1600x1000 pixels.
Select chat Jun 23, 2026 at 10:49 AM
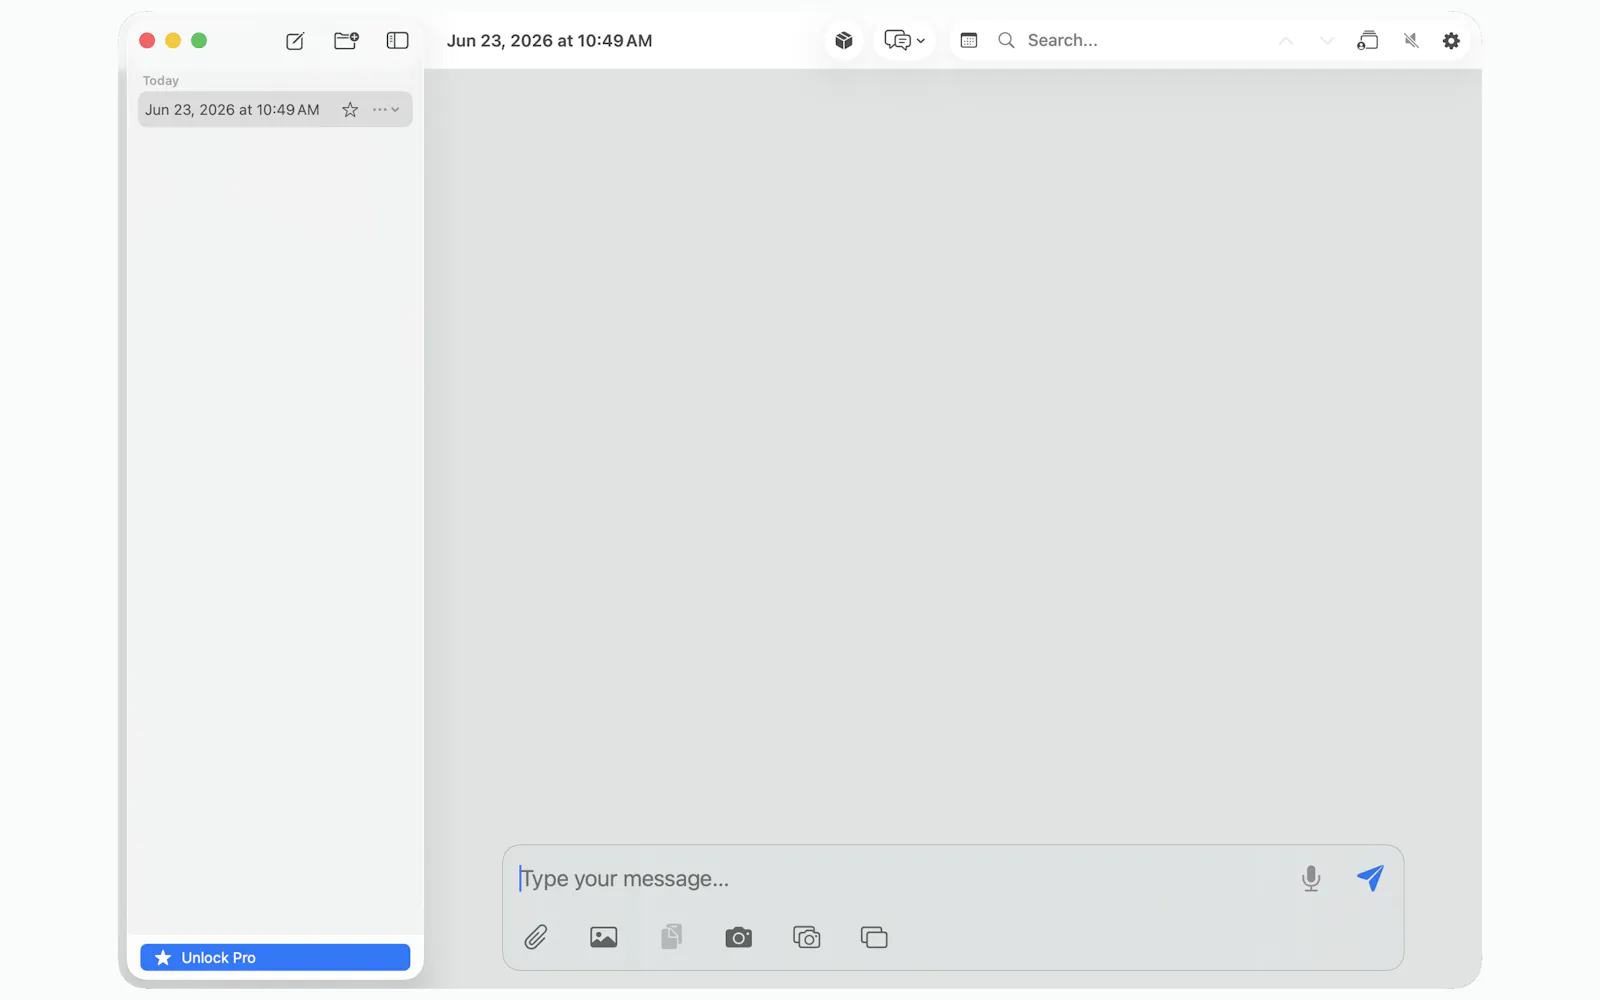(x=275, y=110)
